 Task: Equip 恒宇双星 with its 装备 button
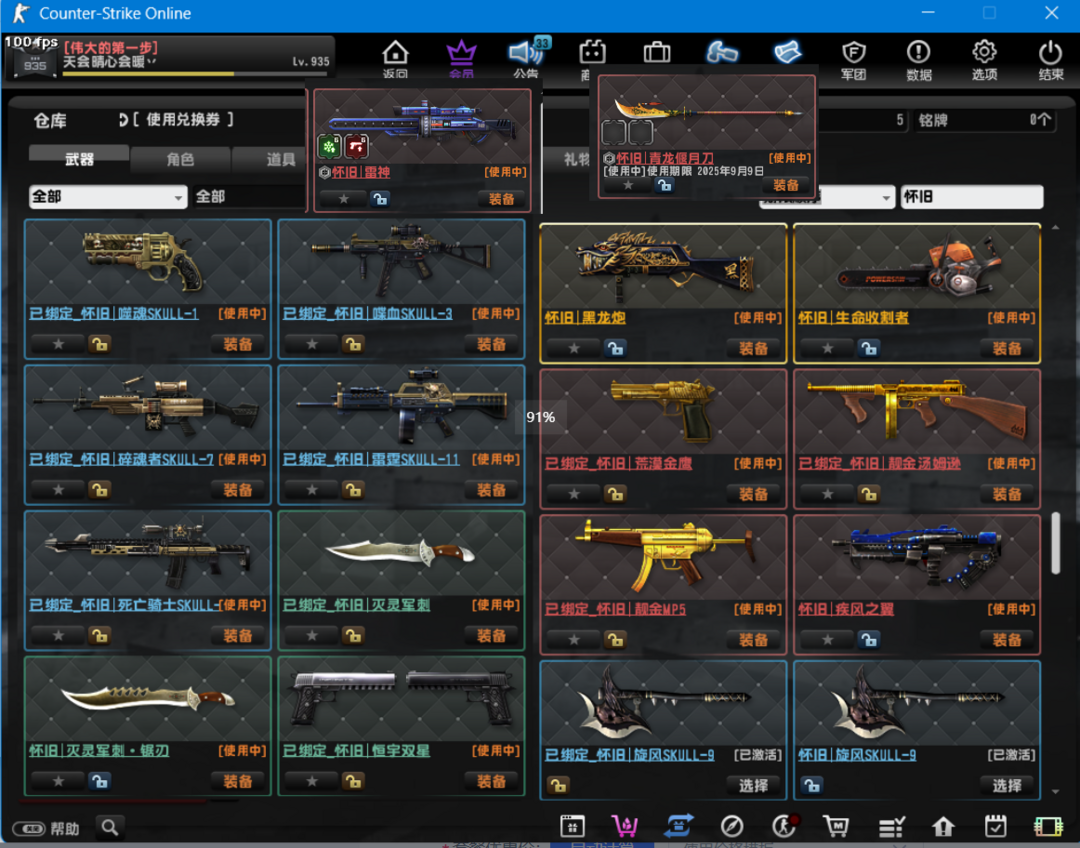tap(491, 780)
